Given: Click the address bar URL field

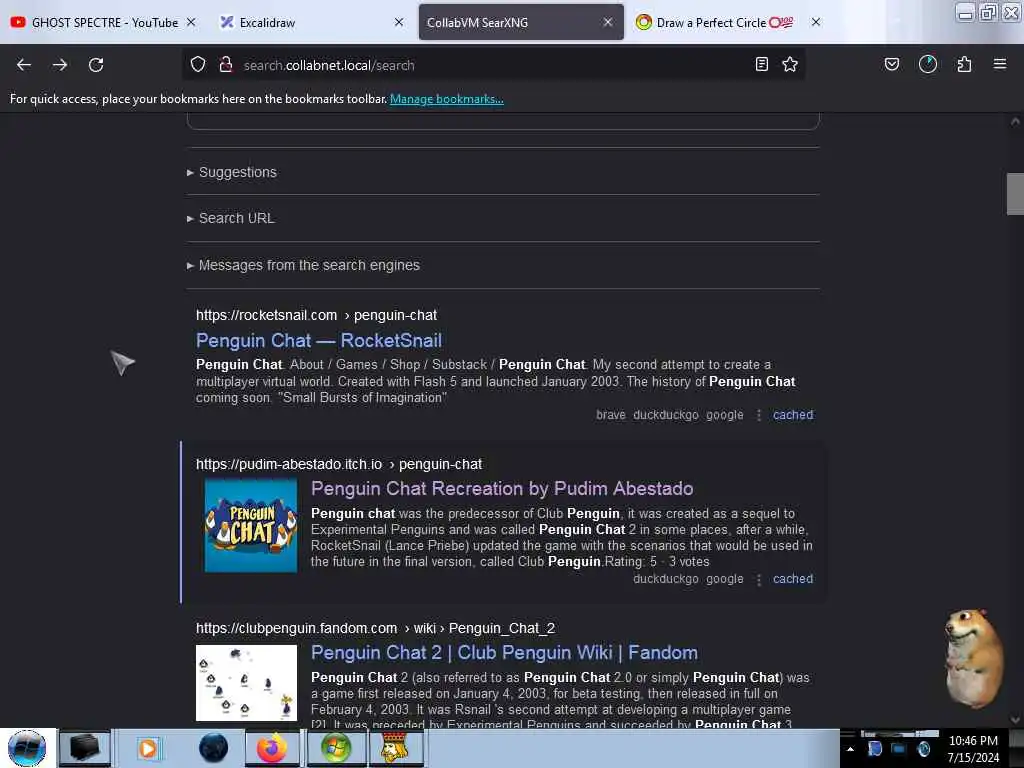Looking at the screenshot, I should [x=493, y=65].
